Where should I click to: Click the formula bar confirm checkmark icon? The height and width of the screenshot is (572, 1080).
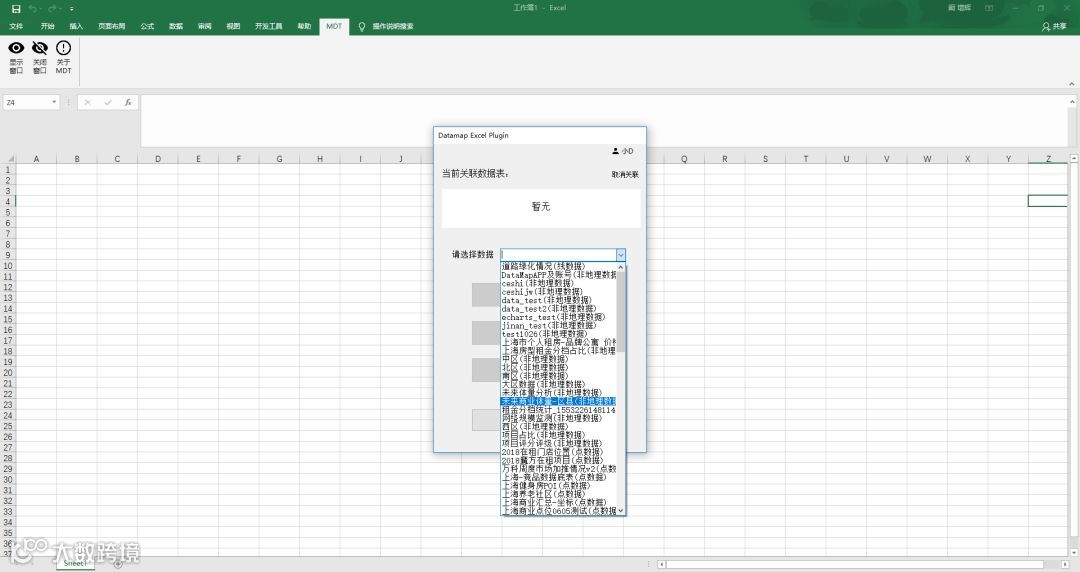108,103
